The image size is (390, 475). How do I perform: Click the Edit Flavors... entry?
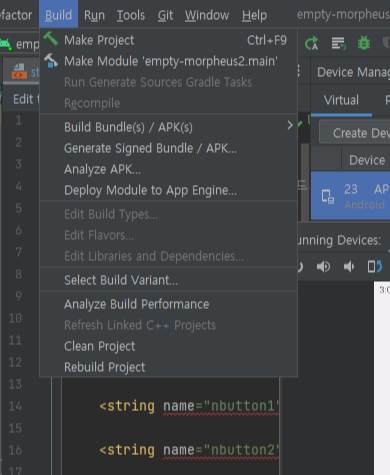tap(168, 235)
